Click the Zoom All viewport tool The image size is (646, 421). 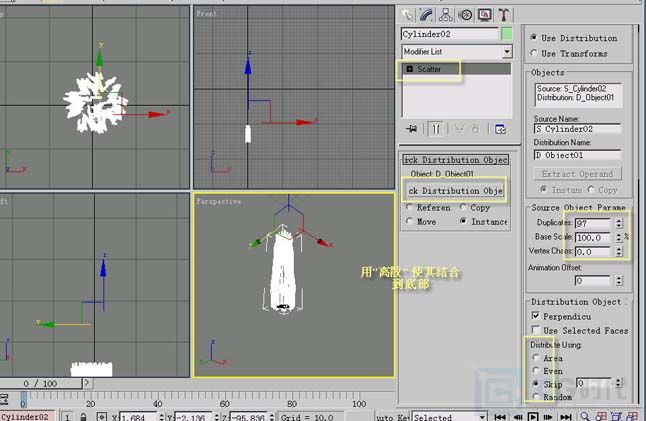pos(601,416)
